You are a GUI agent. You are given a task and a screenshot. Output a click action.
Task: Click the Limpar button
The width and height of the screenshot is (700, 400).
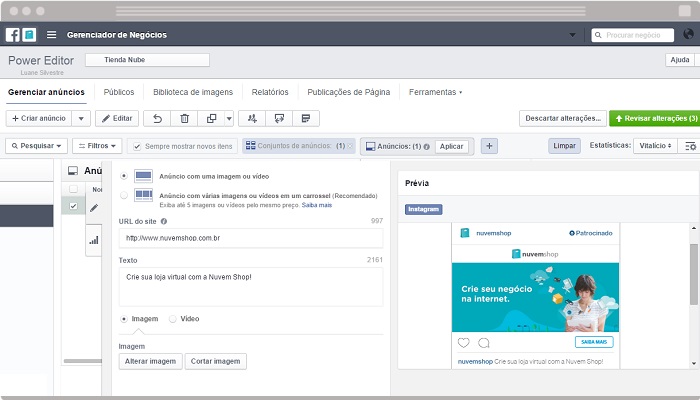(564, 146)
